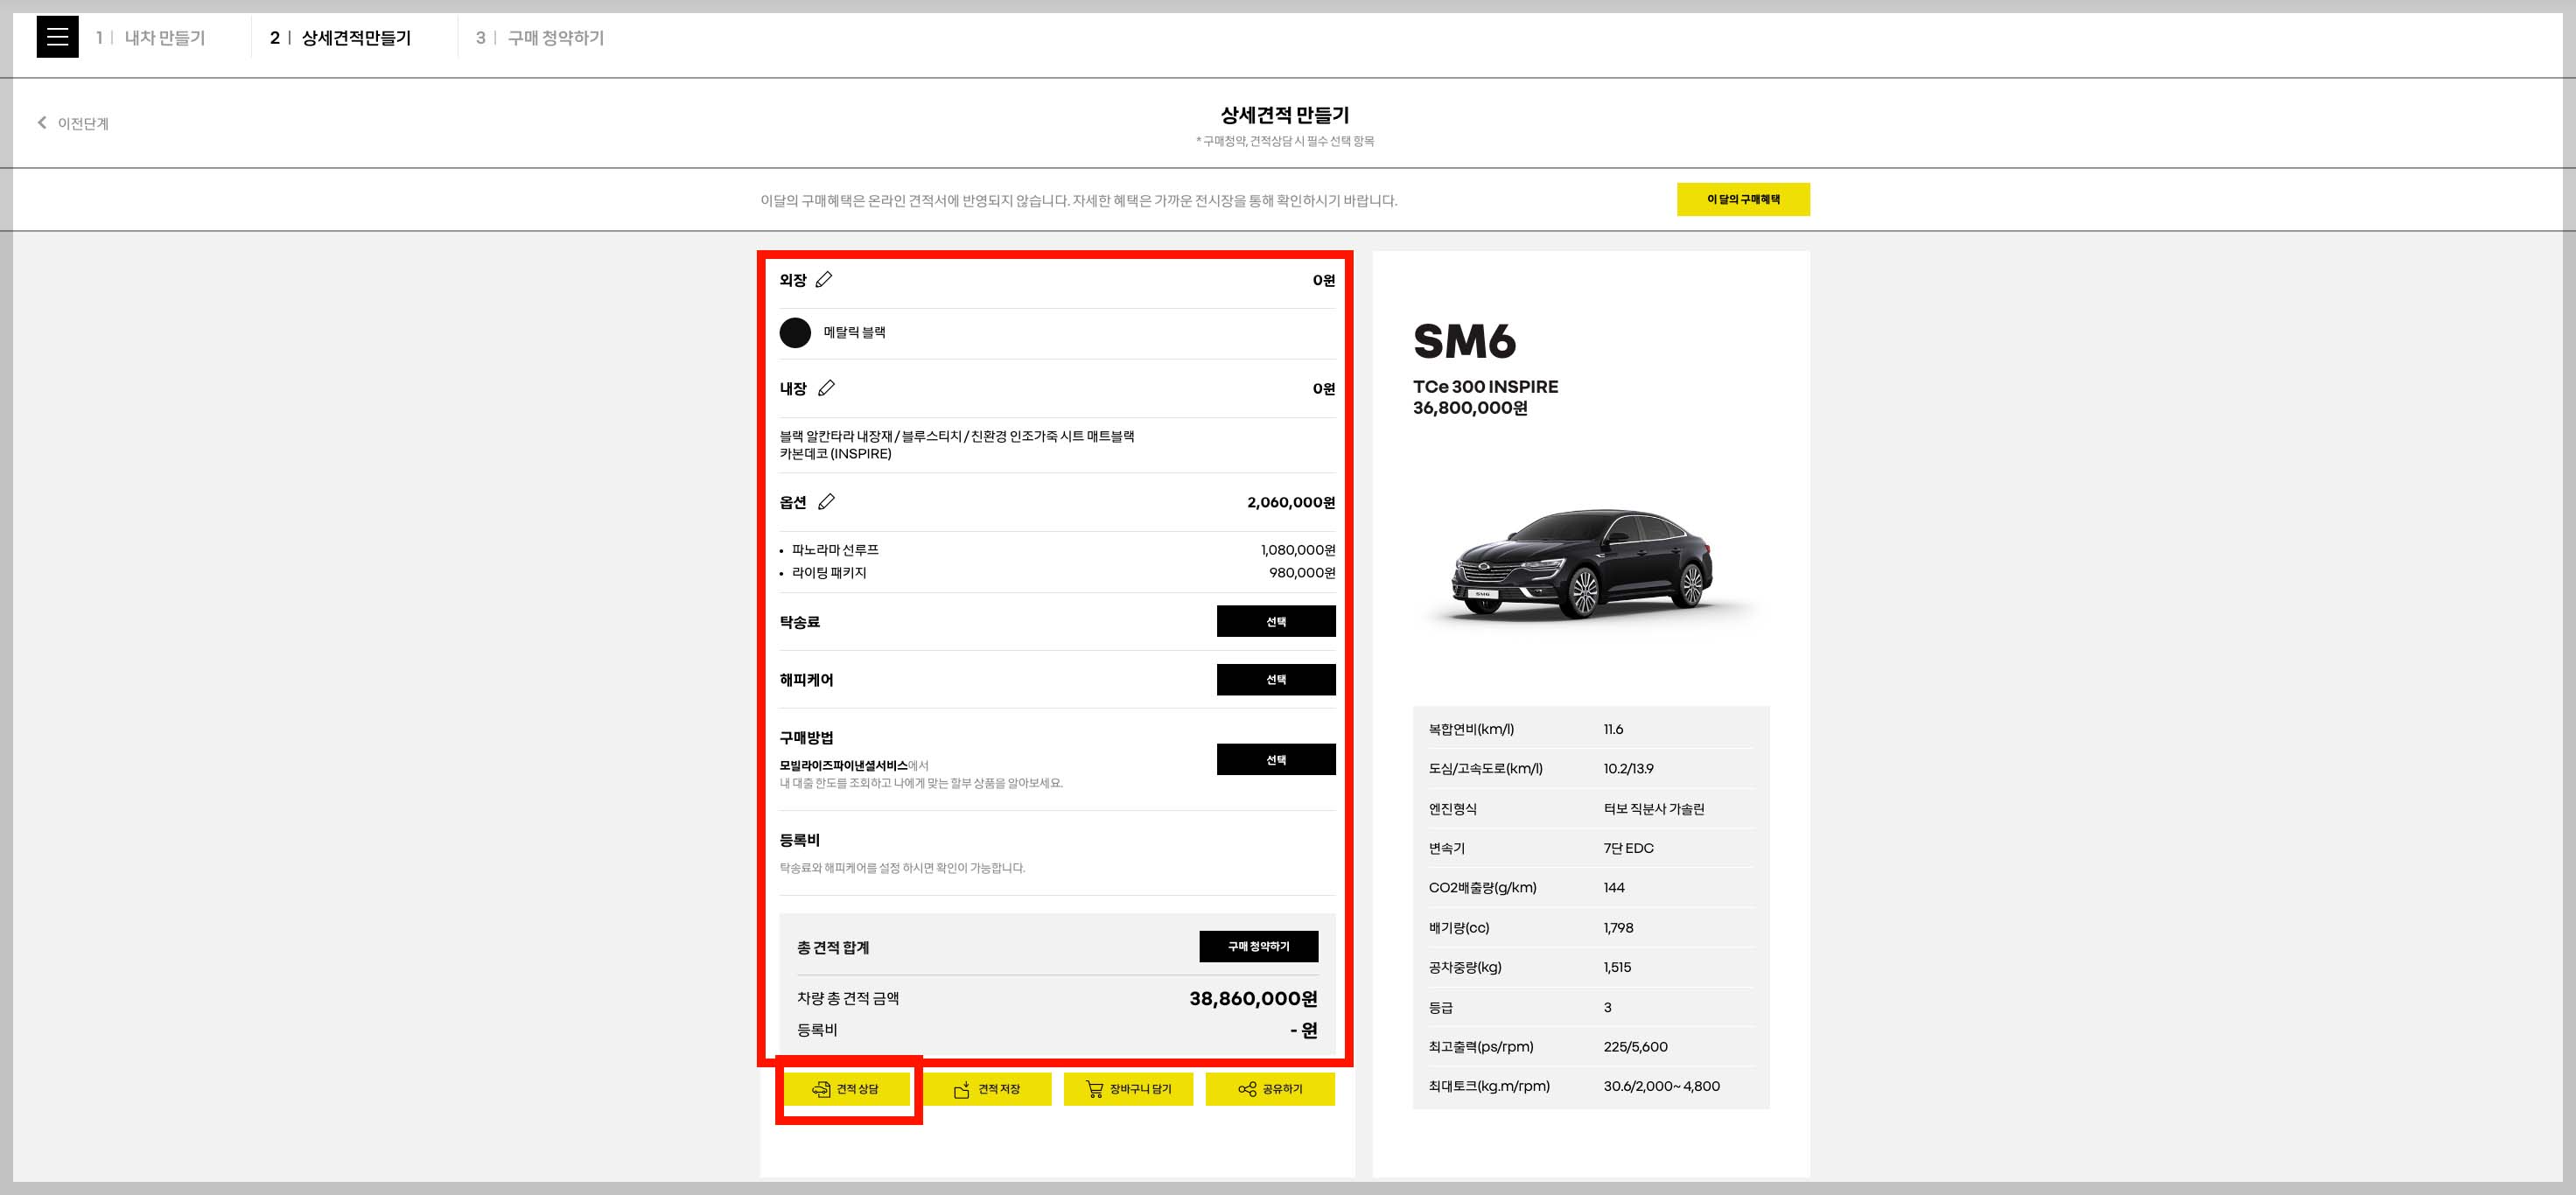This screenshot has width=2576, height=1195.
Task: Open the hamburger menu icon
Action: (x=57, y=38)
